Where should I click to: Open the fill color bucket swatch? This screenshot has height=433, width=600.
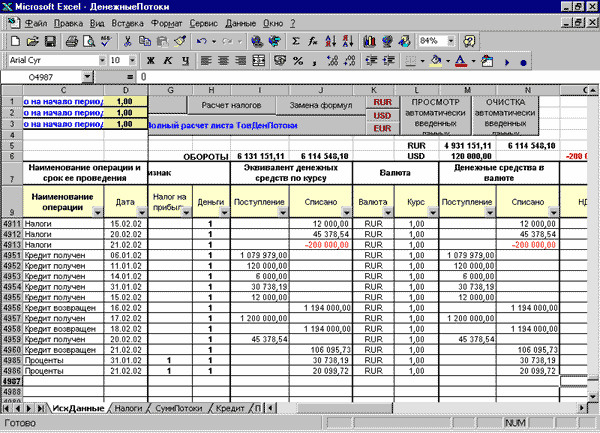tap(436, 61)
